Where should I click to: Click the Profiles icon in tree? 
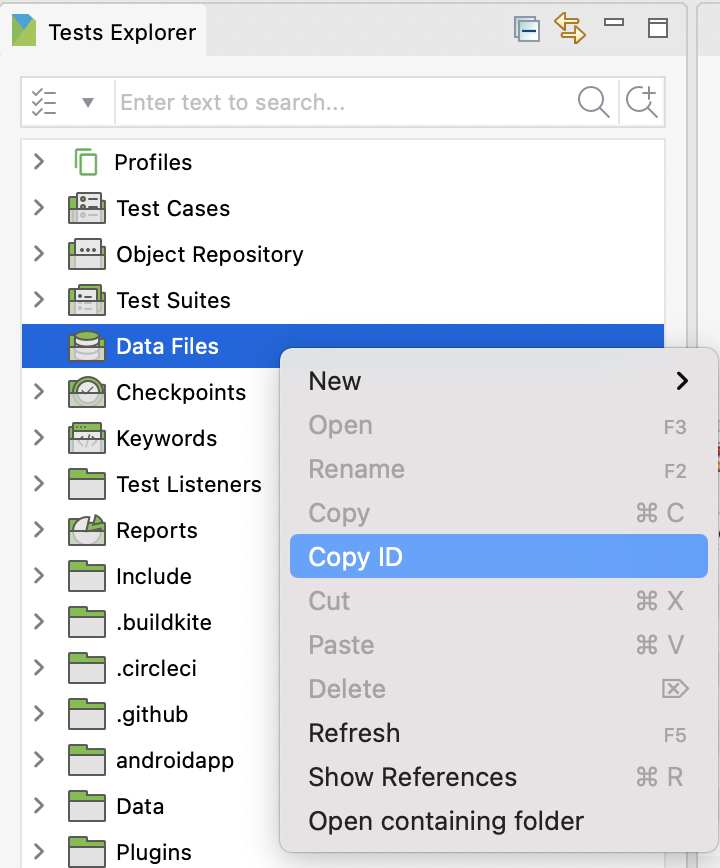[x=87, y=162]
